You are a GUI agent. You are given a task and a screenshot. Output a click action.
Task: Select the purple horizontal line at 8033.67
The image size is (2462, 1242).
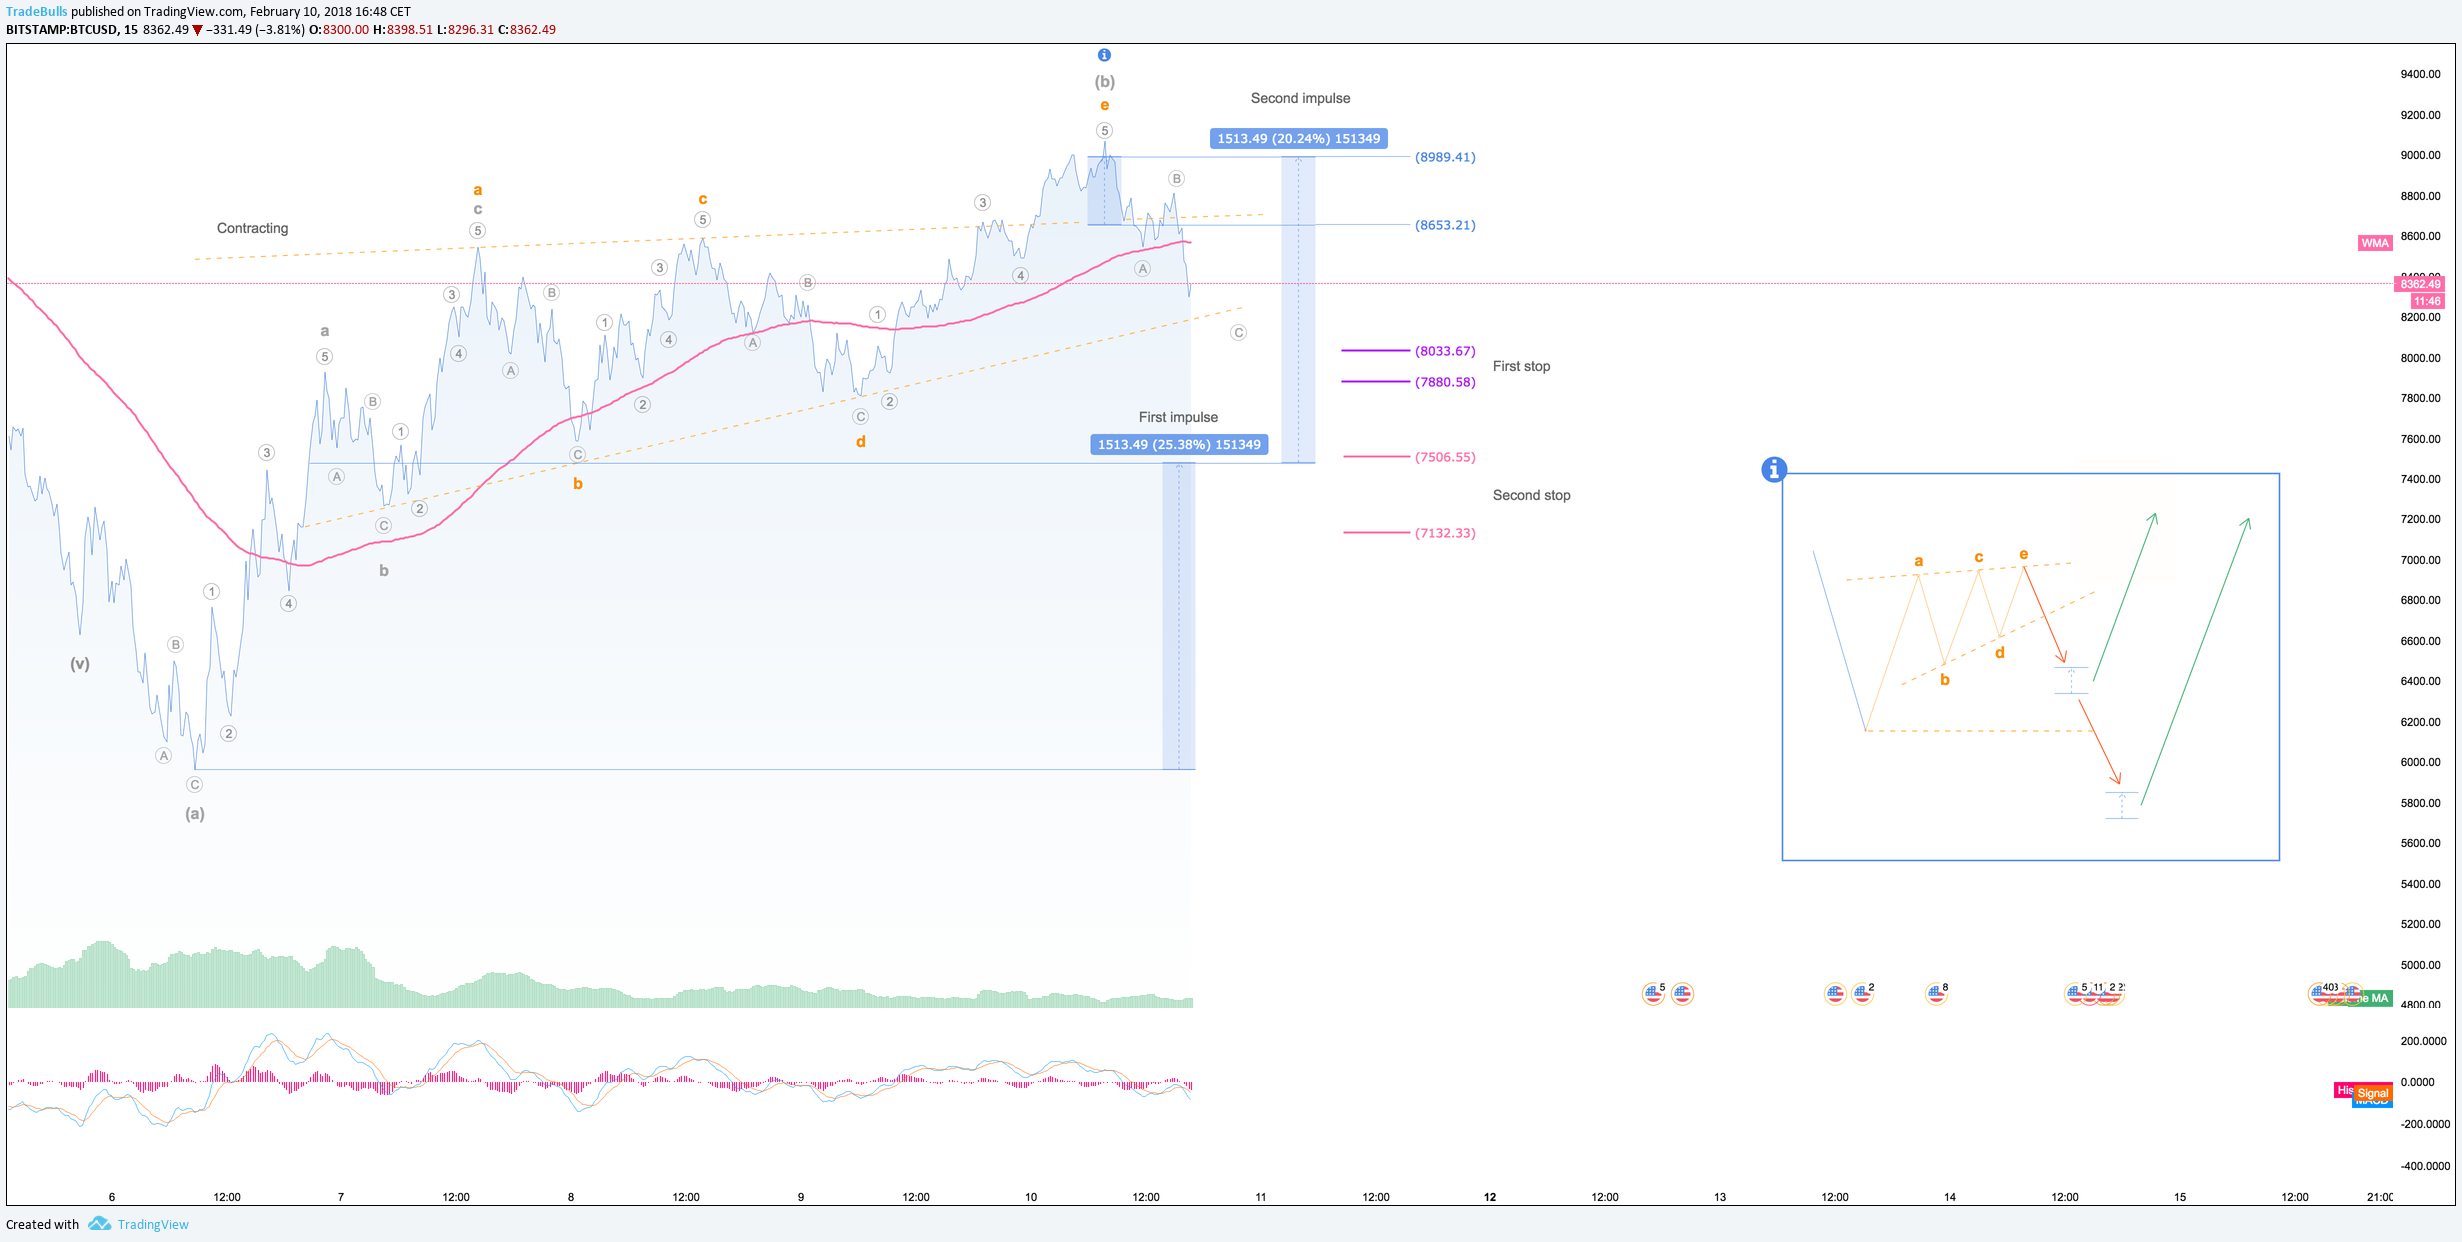click(1375, 351)
